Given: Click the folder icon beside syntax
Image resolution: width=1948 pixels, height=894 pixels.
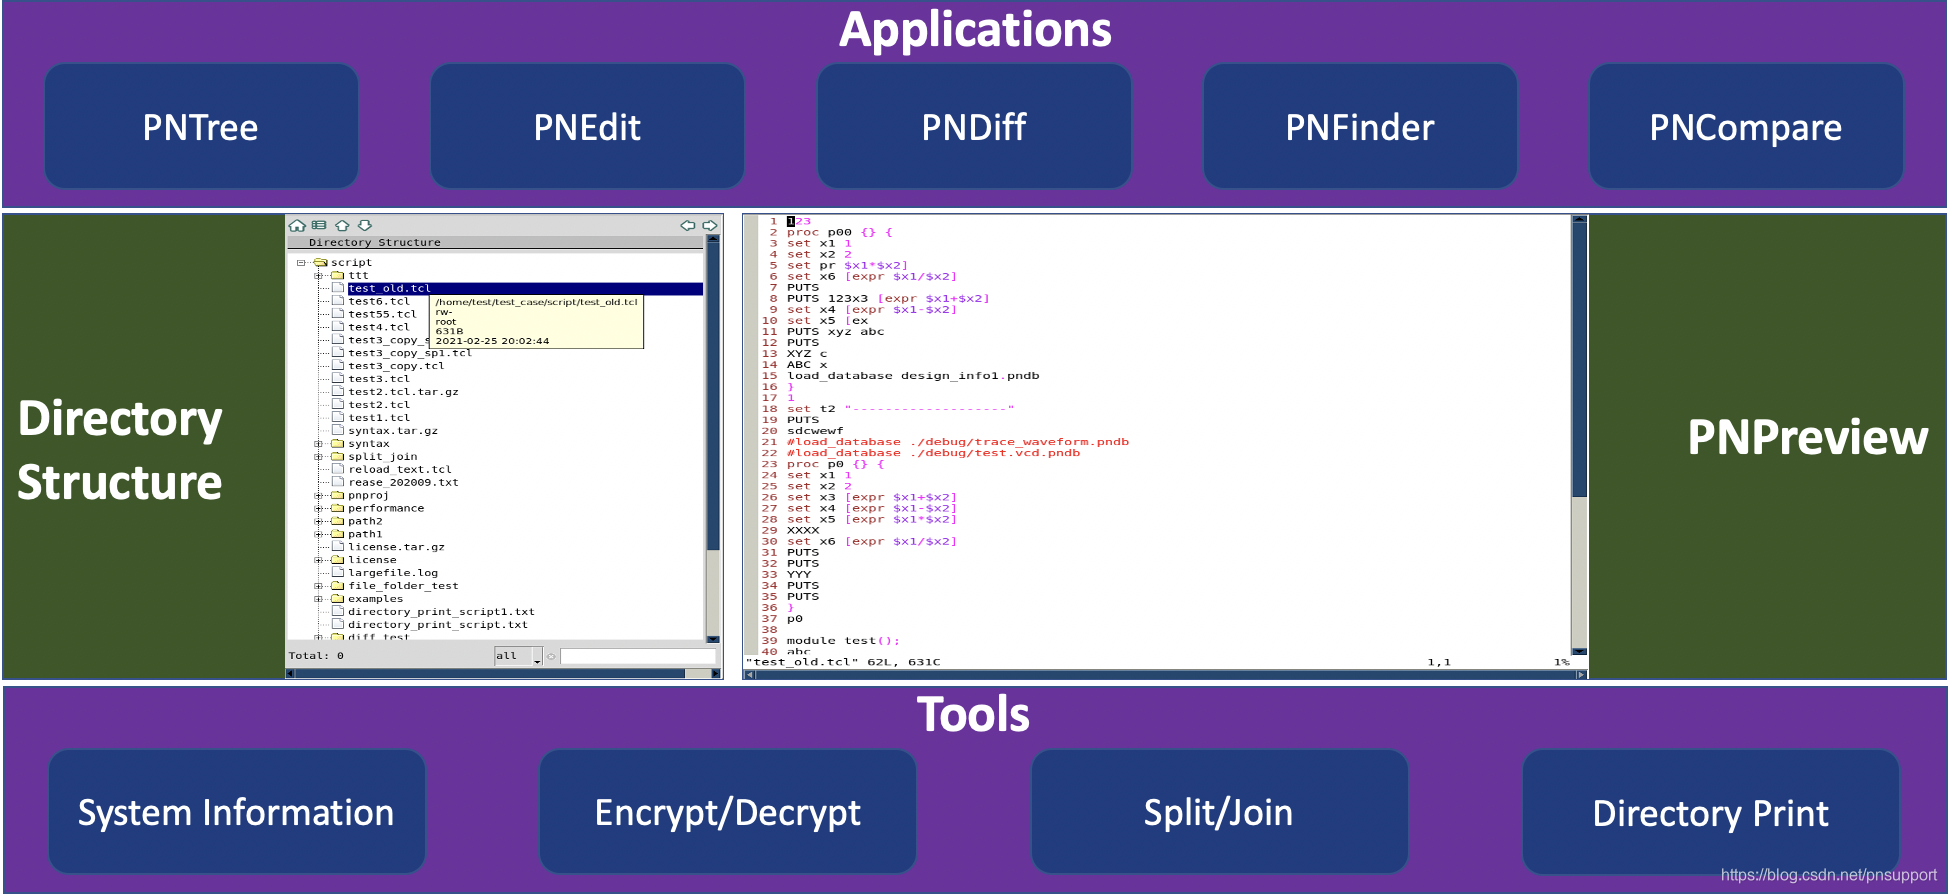Looking at the screenshot, I should [338, 444].
